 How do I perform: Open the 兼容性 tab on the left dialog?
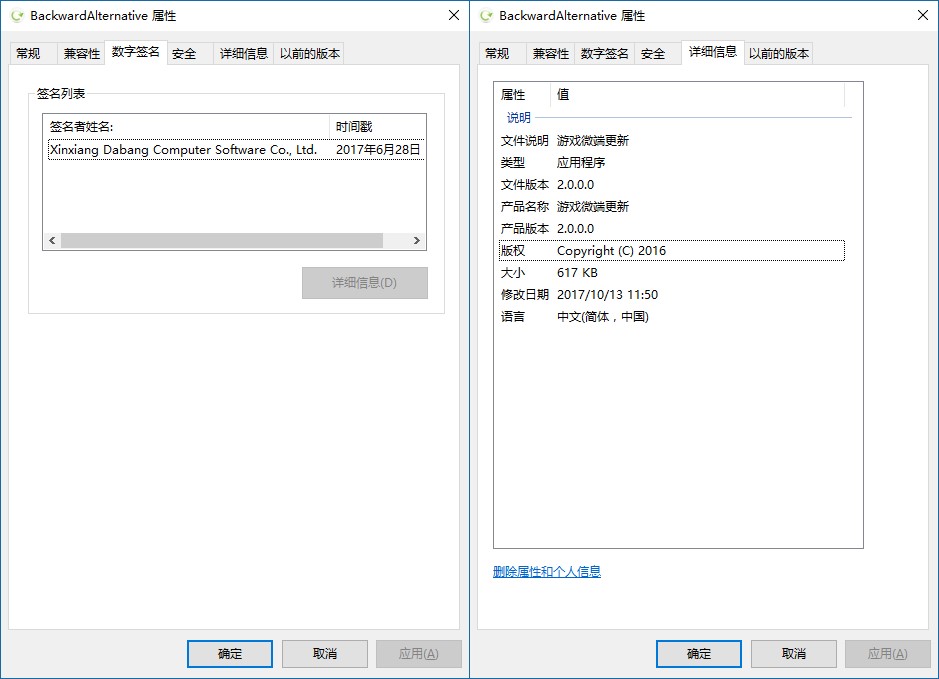(x=83, y=53)
